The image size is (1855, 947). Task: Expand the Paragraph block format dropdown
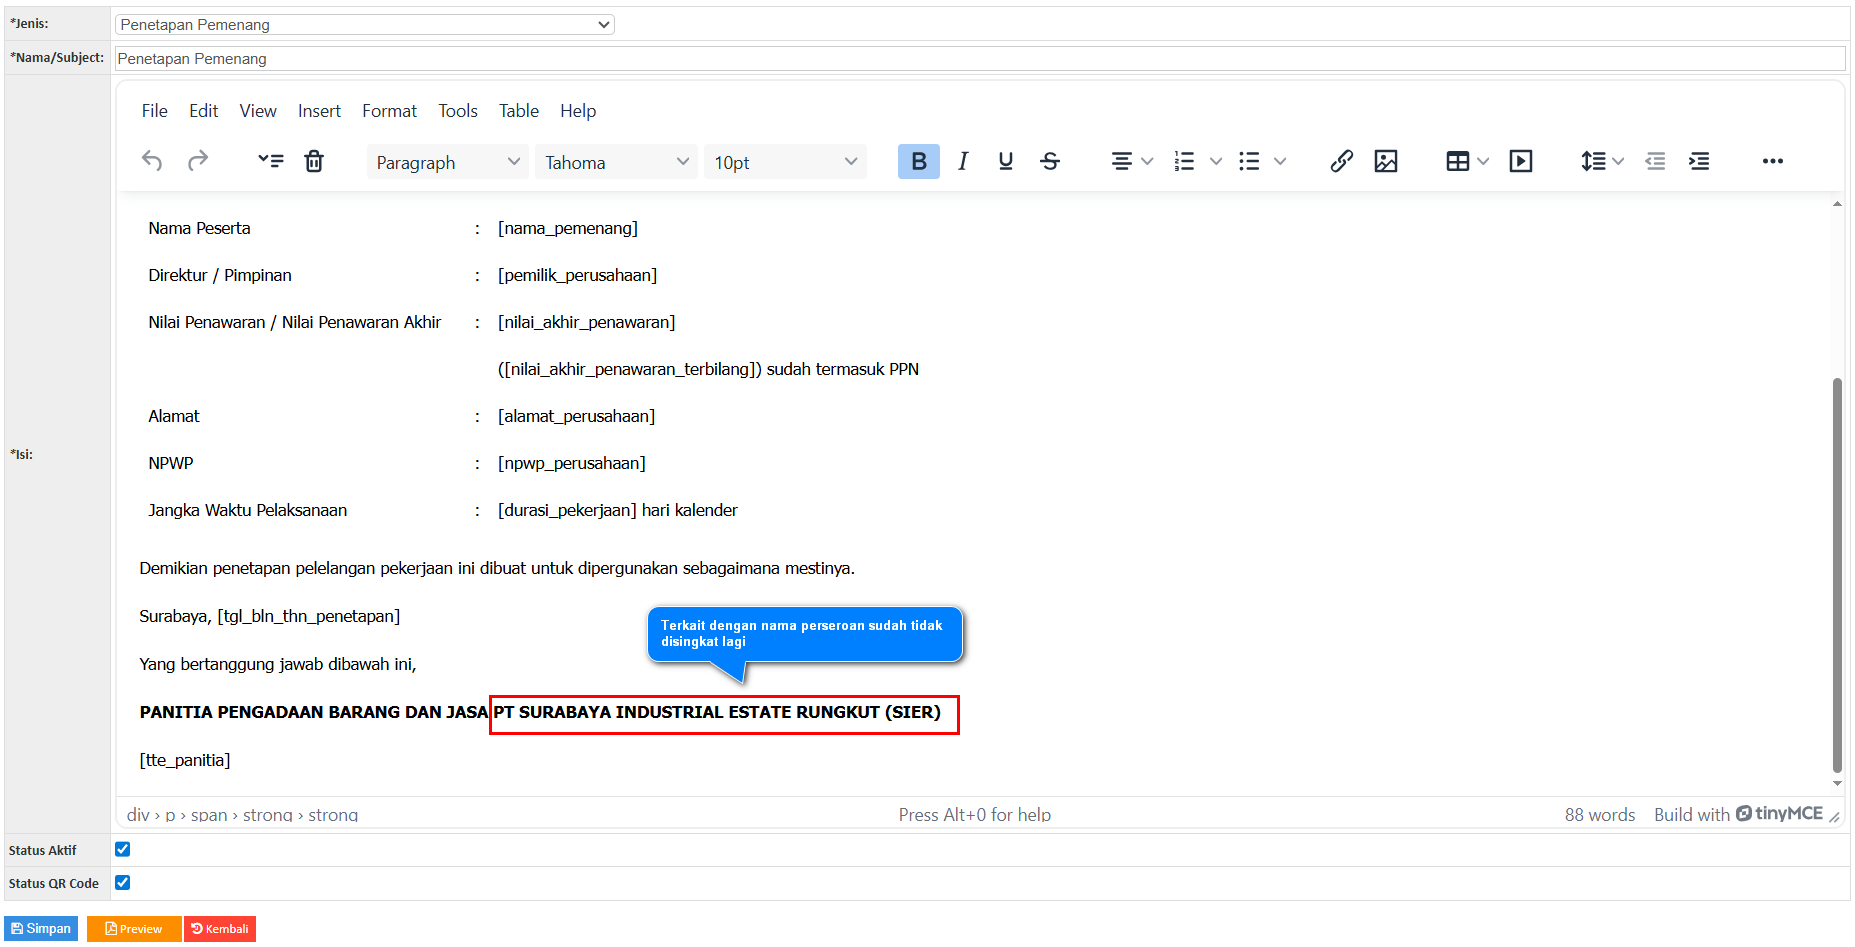(x=447, y=162)
